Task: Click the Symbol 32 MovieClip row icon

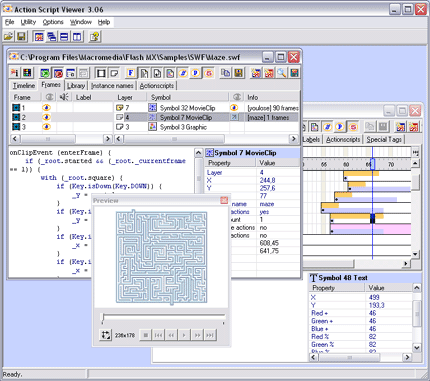Action: [x=152, y=108]
